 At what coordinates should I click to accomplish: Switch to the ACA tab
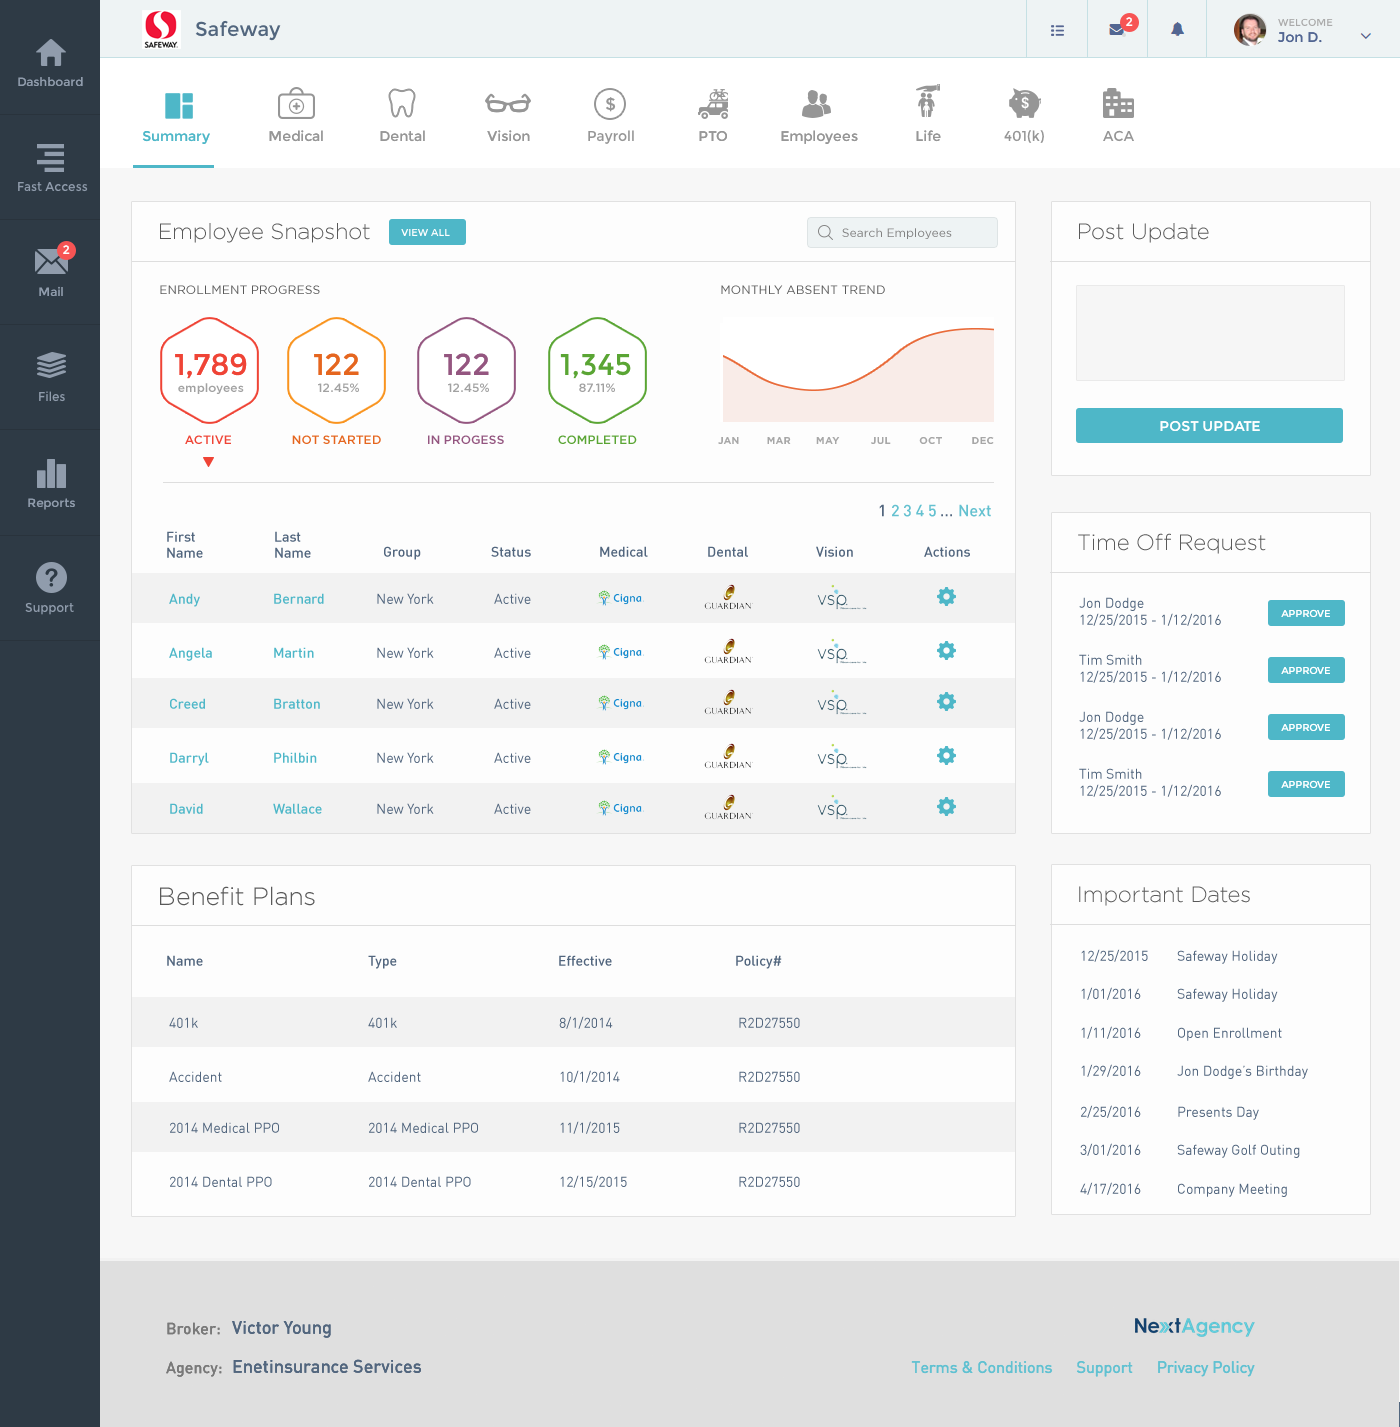pos(1118,117)
